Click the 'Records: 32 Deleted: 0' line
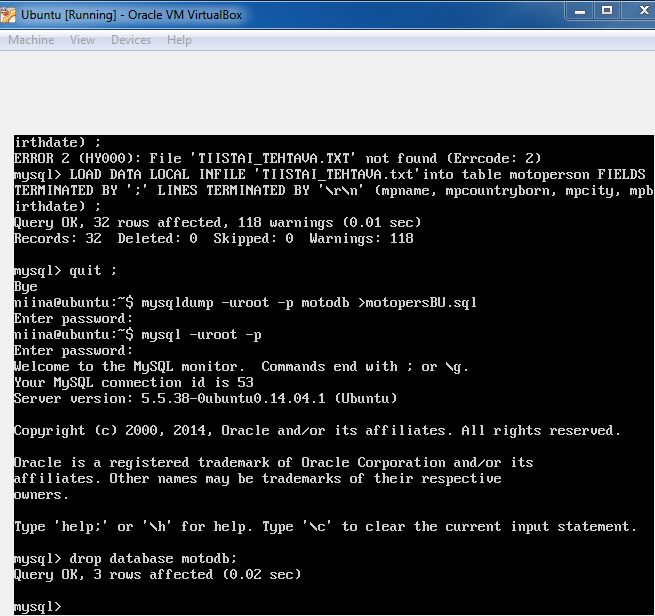This screenshot has height=616, width=655. click(x=213, y=238)
